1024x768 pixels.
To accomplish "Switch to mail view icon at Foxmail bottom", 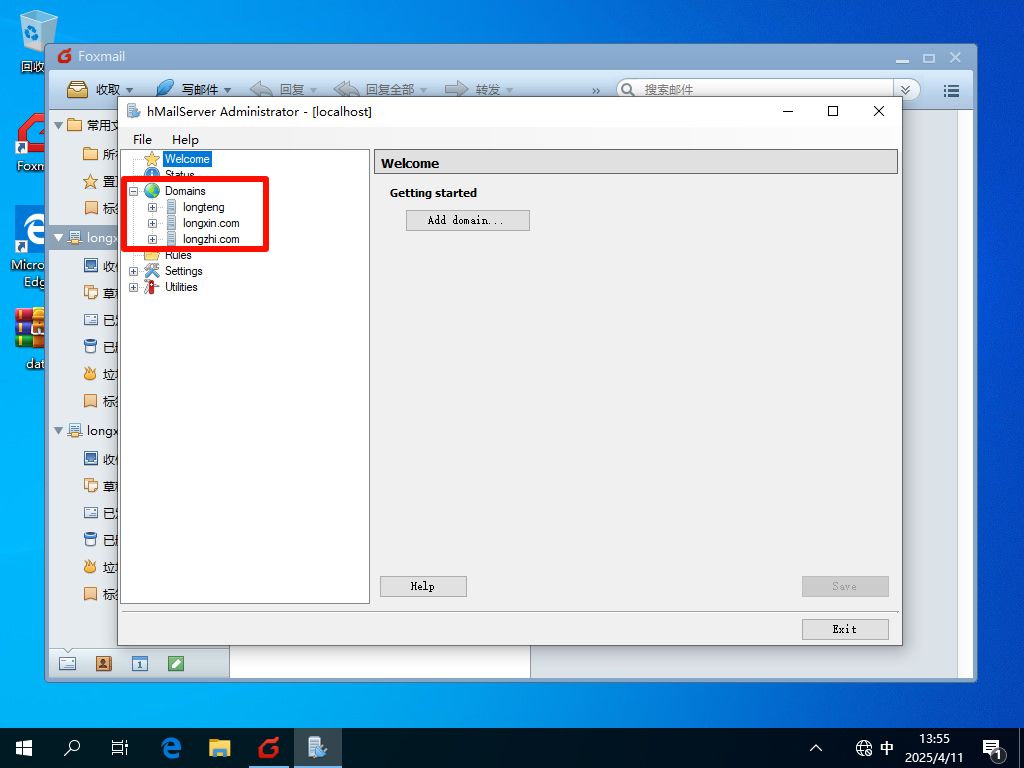I will [x=67, y=664].
